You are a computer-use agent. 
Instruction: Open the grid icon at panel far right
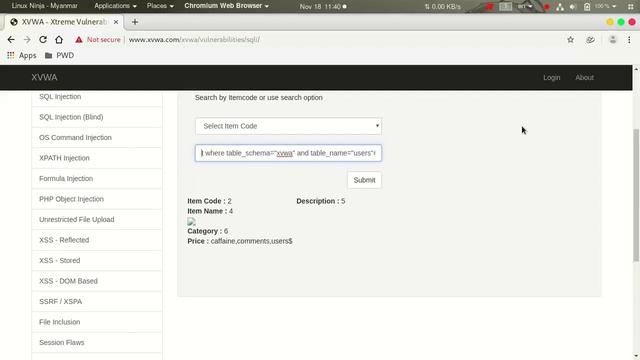pos(632,7)
